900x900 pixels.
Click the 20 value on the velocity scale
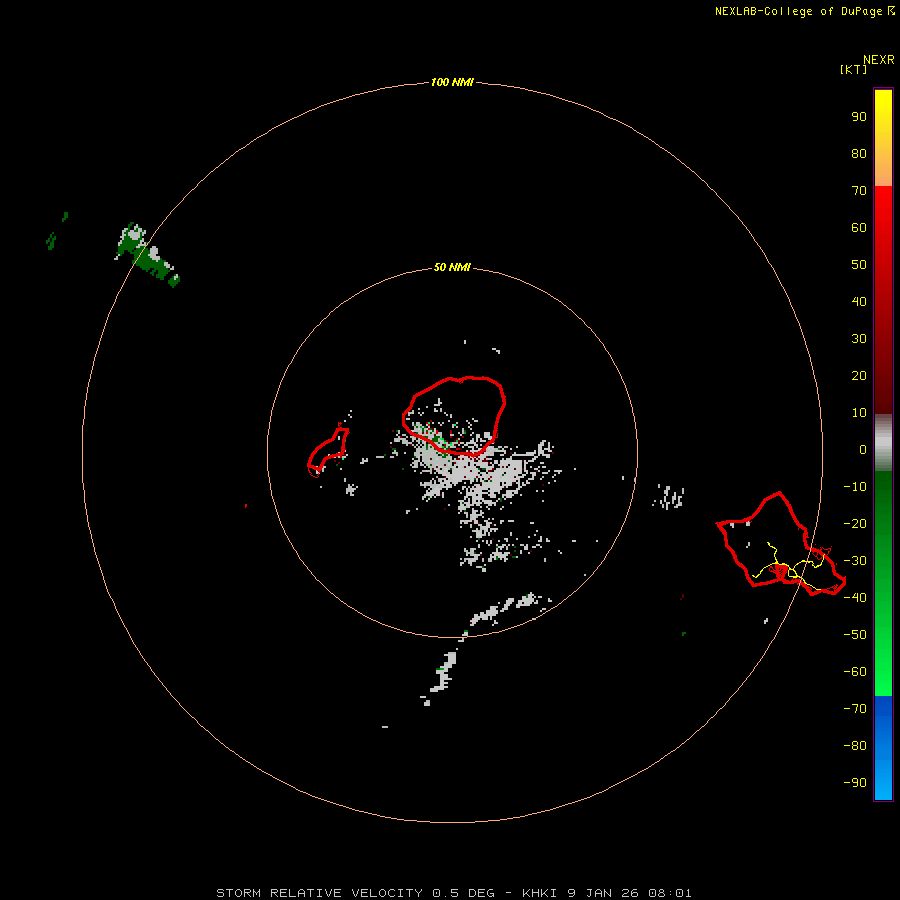(x=859, y=375)
